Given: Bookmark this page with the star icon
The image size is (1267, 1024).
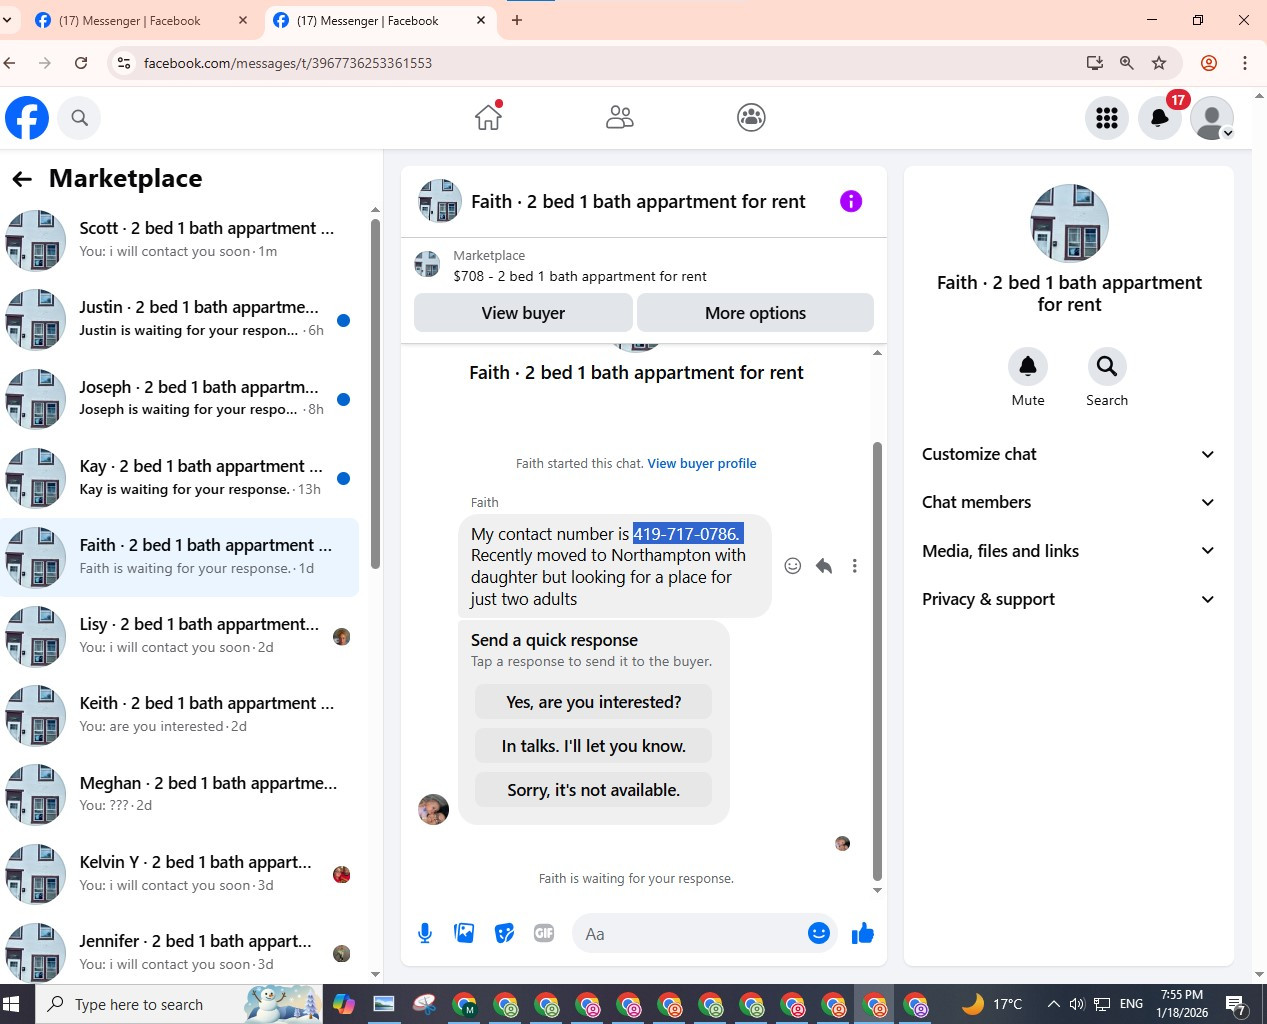Looking at the screenshot, I should [1159, 63].
